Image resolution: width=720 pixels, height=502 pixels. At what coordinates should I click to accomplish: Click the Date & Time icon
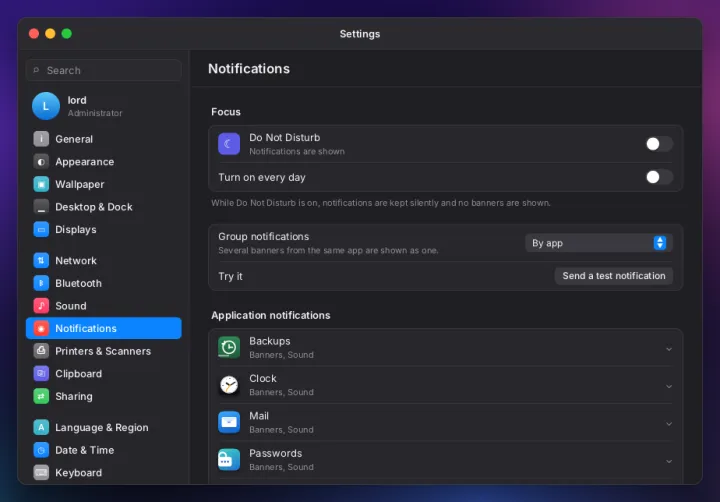coord(41,450)
